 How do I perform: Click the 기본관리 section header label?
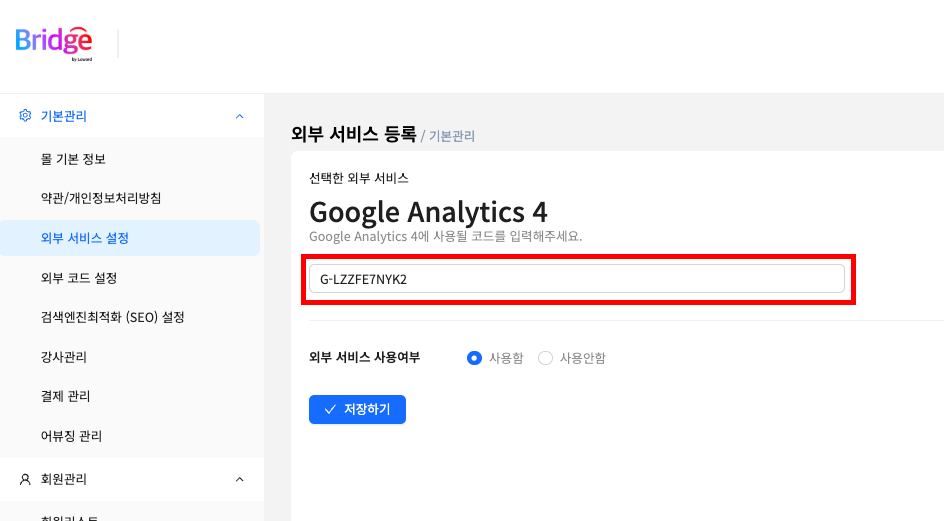pos(63,116)
